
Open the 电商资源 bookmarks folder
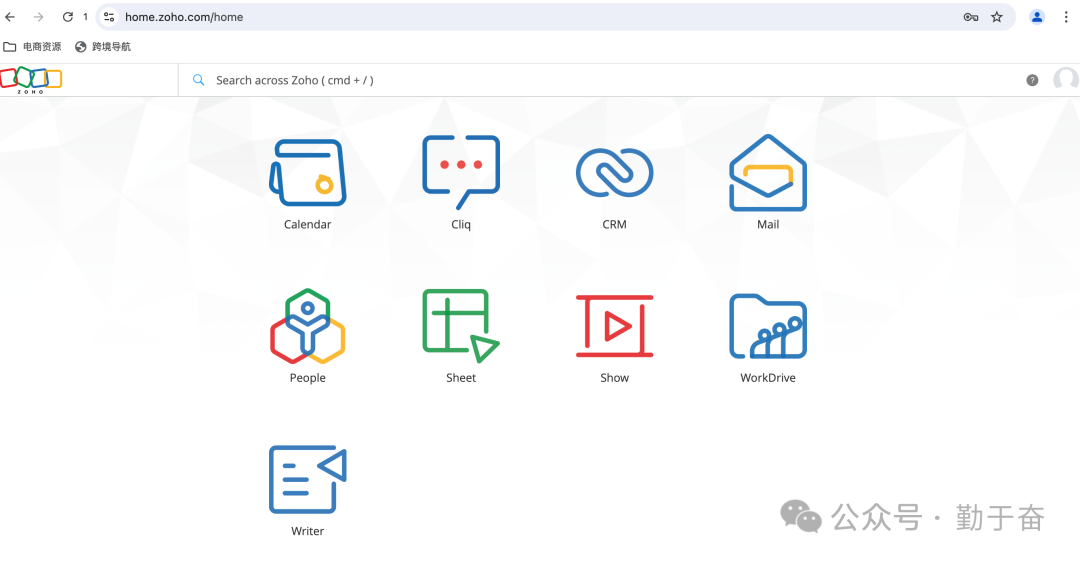pyautogui.click(x=32, y=47)
